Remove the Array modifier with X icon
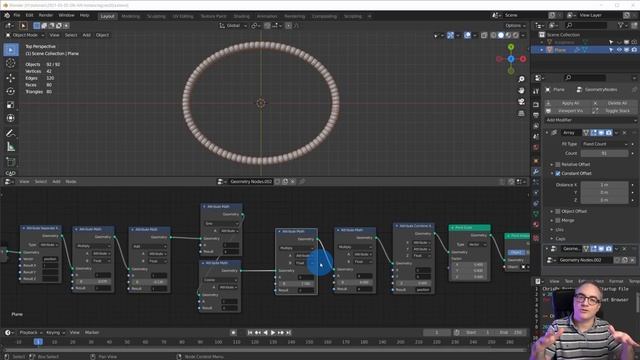The image size is (640, 360). (624, 133)
